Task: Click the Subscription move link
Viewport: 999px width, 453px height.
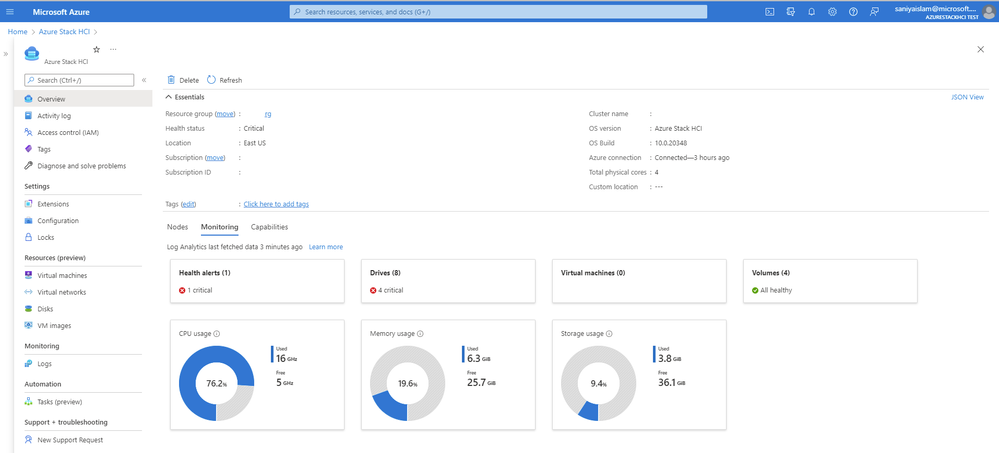Action: pyautogui.click(x=215, y=157)
